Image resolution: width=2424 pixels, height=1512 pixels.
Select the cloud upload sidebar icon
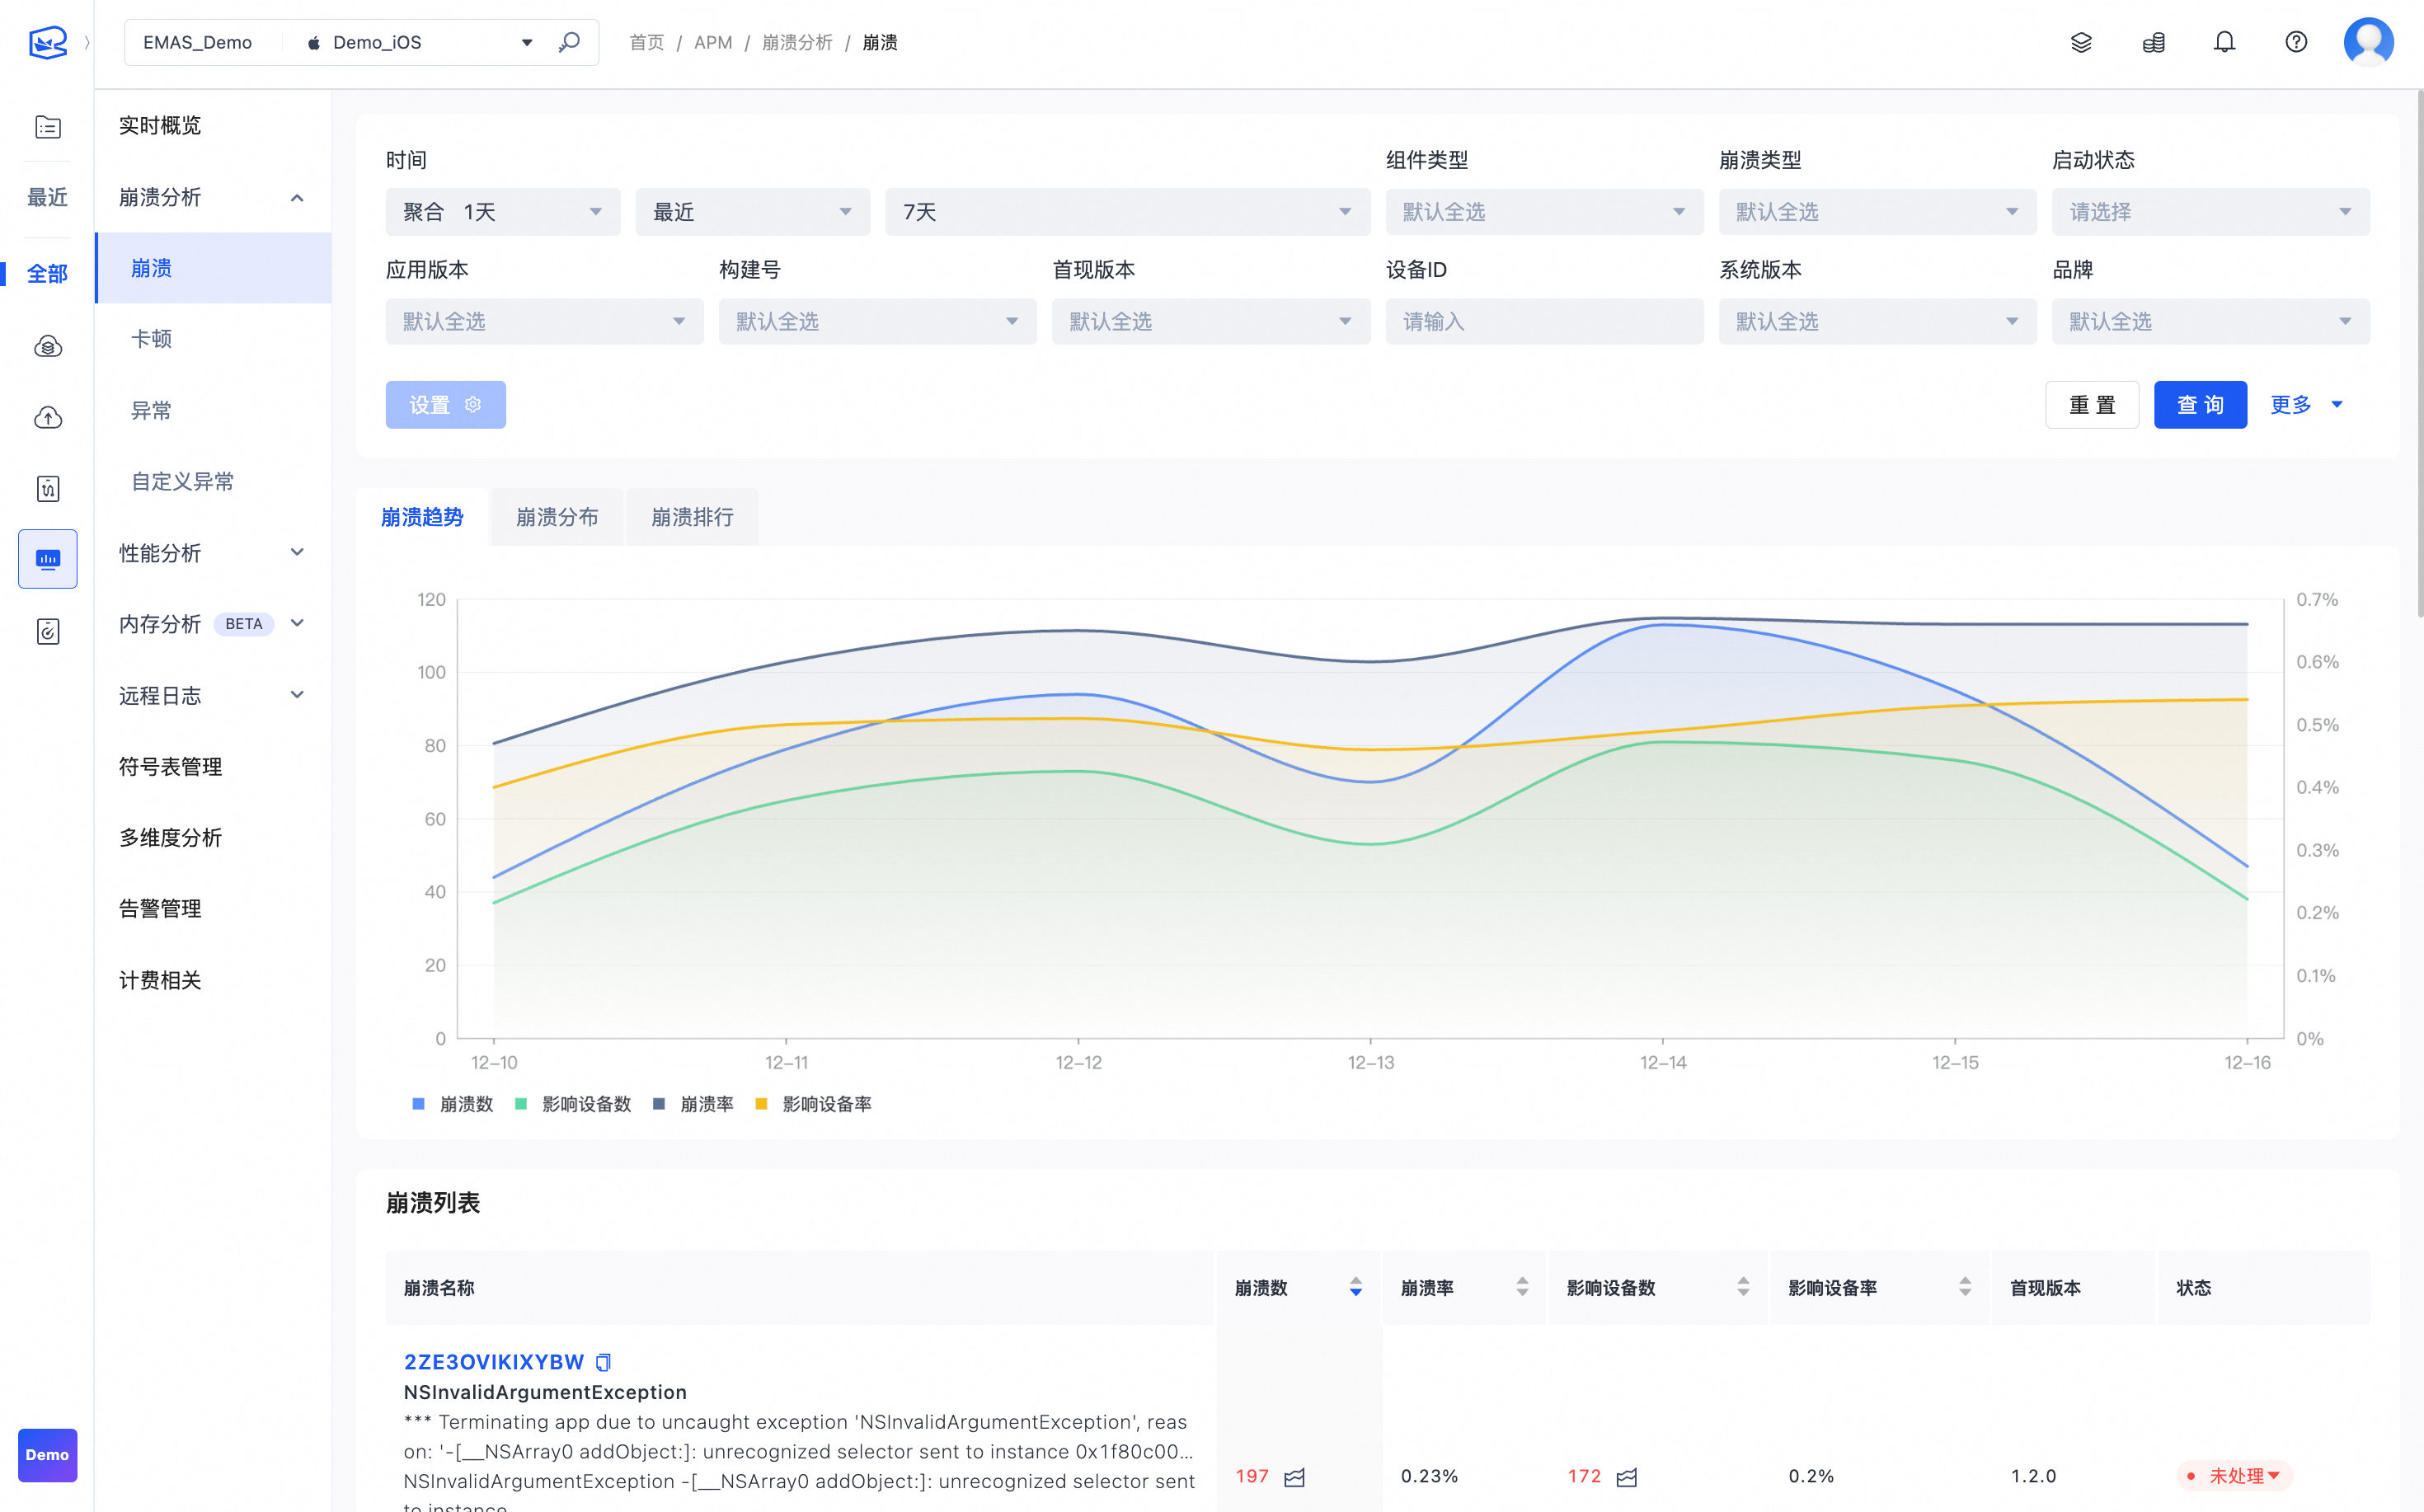click(x=48, y=417)
